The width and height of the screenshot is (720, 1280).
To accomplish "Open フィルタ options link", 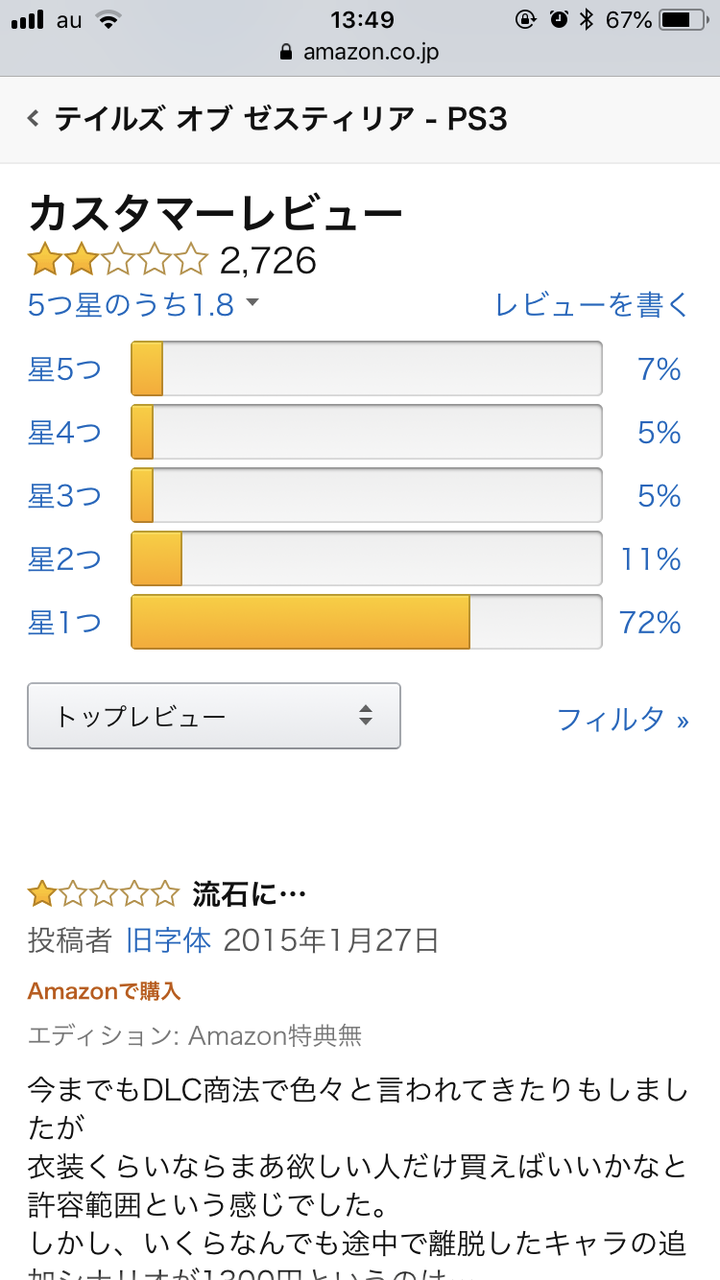I will pos(623,719).
